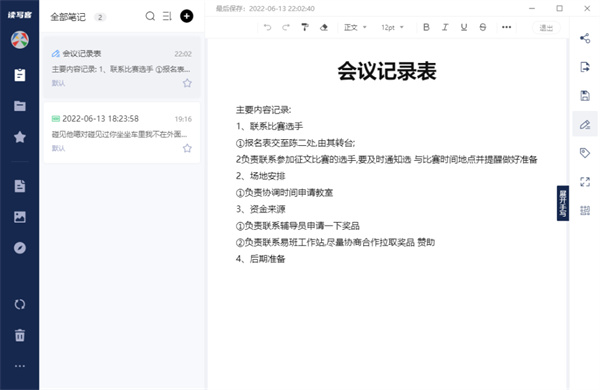The image size is (600, 390).
Task: Open the 12pt font size dropdown
Action: click(392, 27)
